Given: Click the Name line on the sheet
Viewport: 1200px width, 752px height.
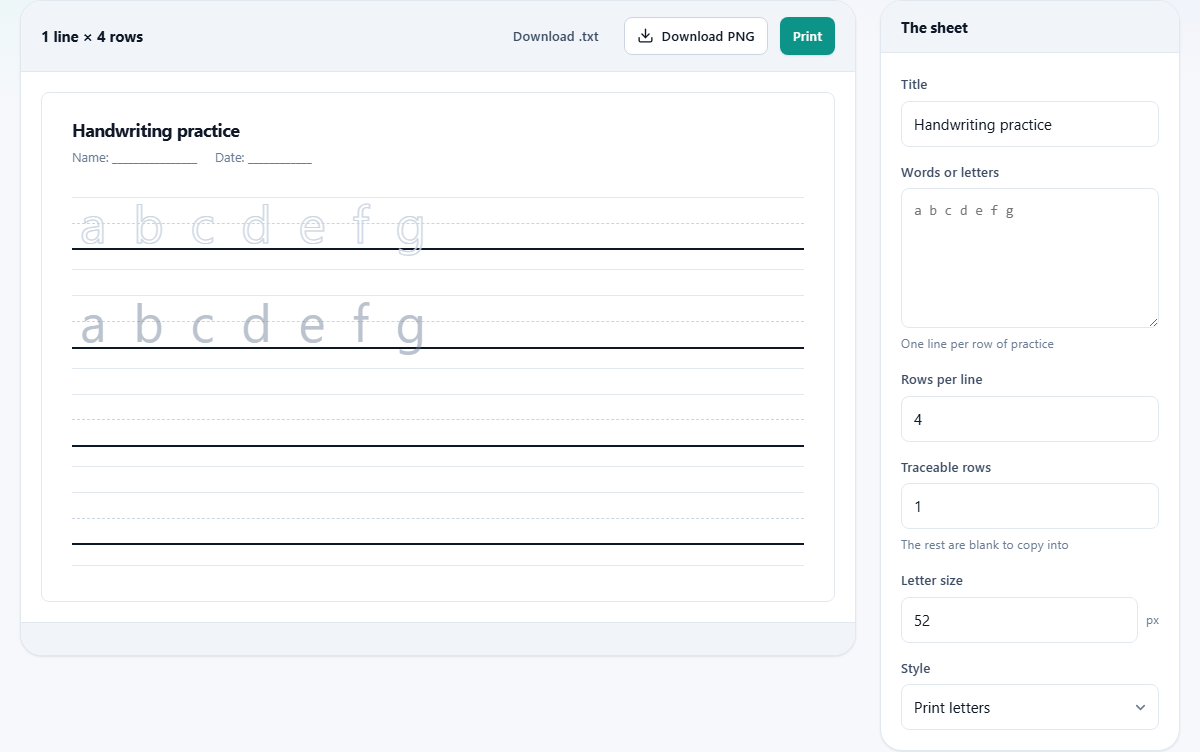Looking at the screenshot, I should coord(134,158).
